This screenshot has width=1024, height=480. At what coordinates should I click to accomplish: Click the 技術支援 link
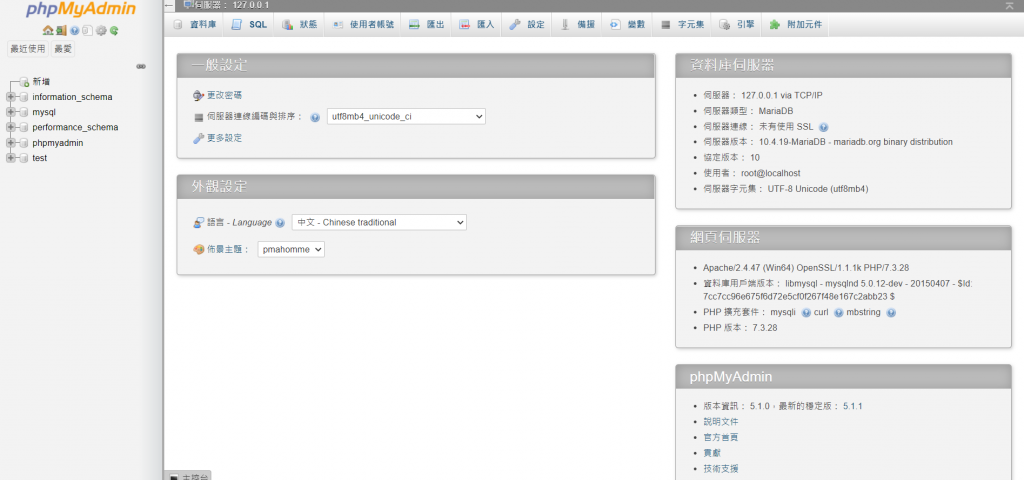(x=720, y=469)
